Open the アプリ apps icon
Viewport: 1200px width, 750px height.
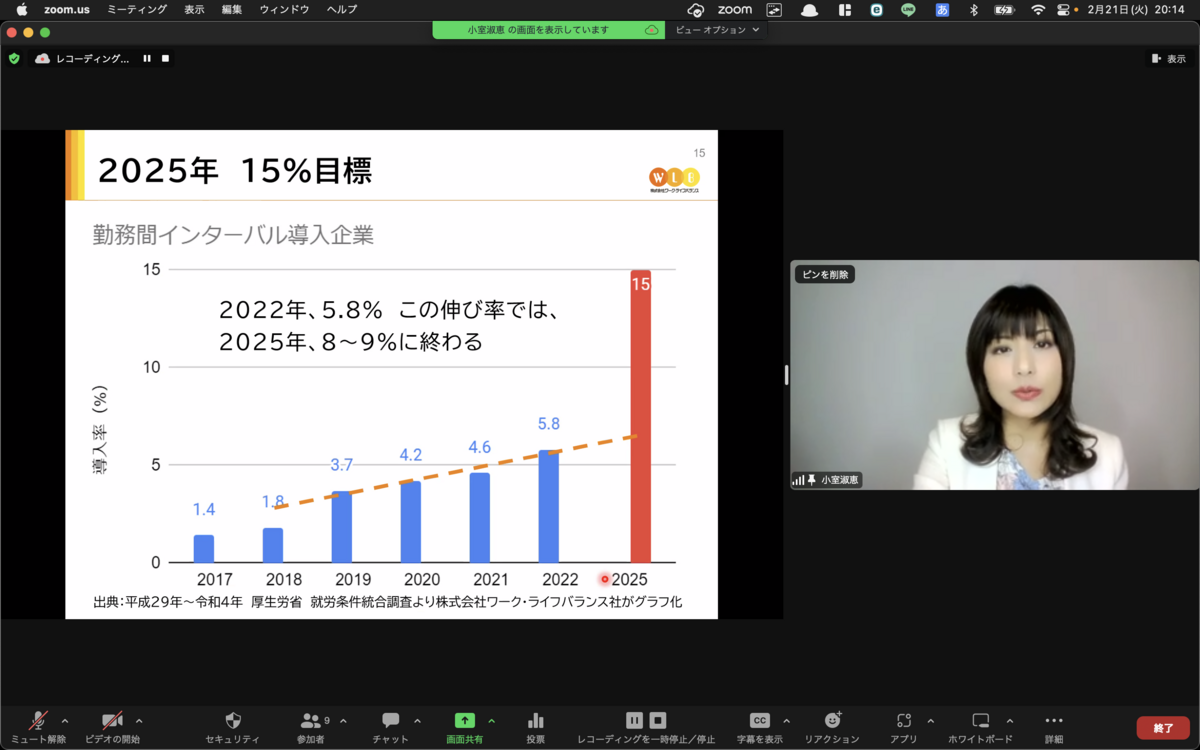coord(904,727)
